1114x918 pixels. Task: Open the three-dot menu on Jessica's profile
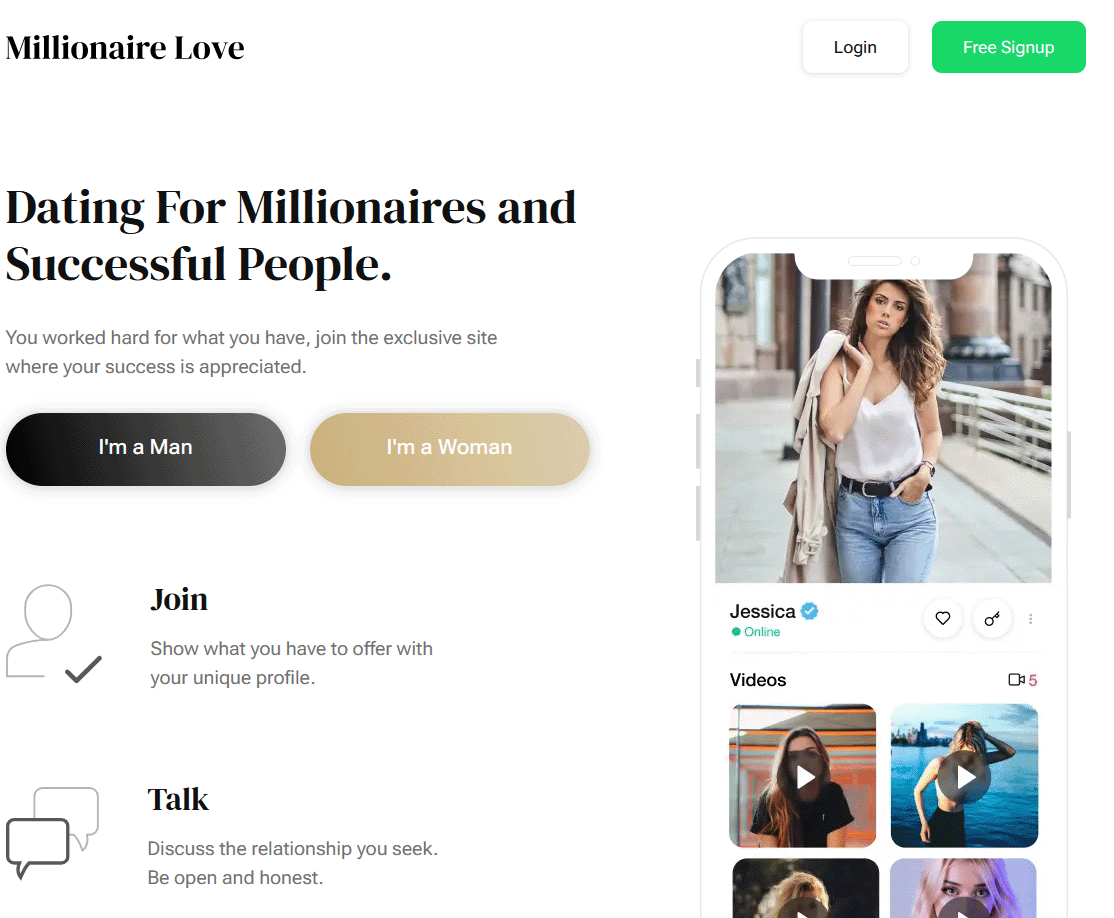pyautogui.click(x=1030, y=619)
